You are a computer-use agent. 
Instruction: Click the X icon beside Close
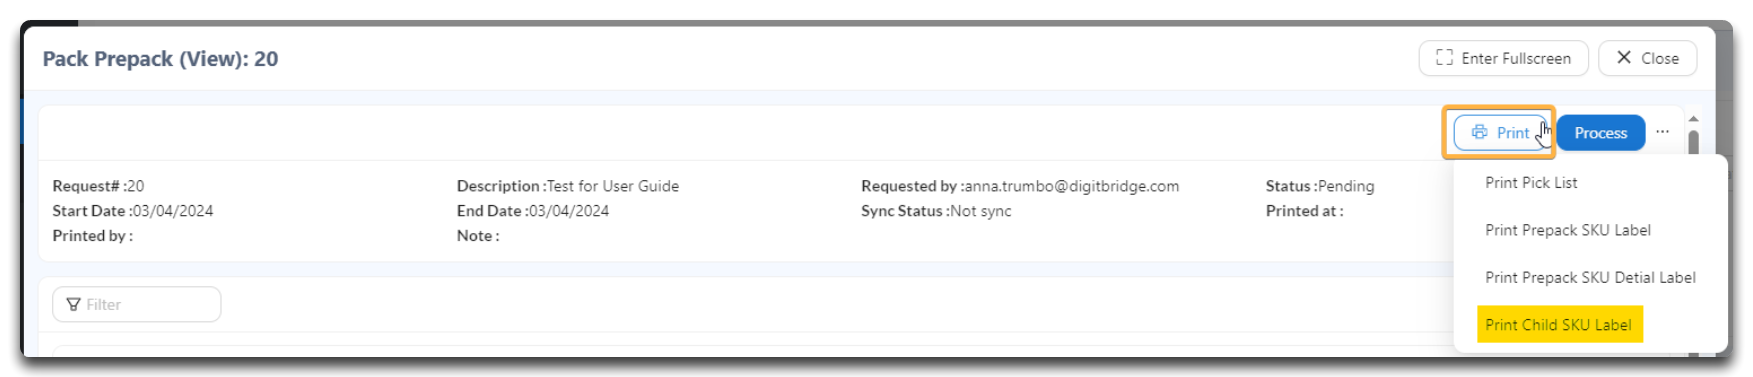[x=1624, y=58]
